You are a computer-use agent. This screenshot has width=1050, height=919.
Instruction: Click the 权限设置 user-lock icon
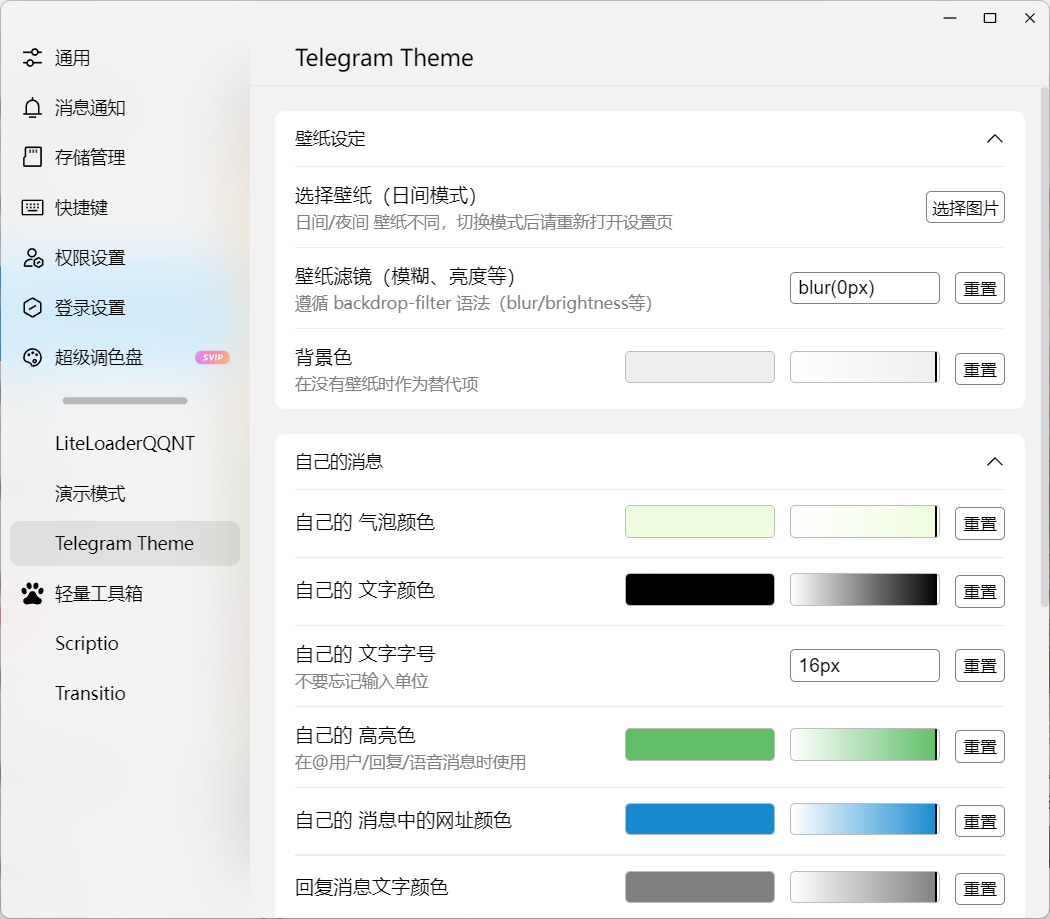tap(32, 258)
